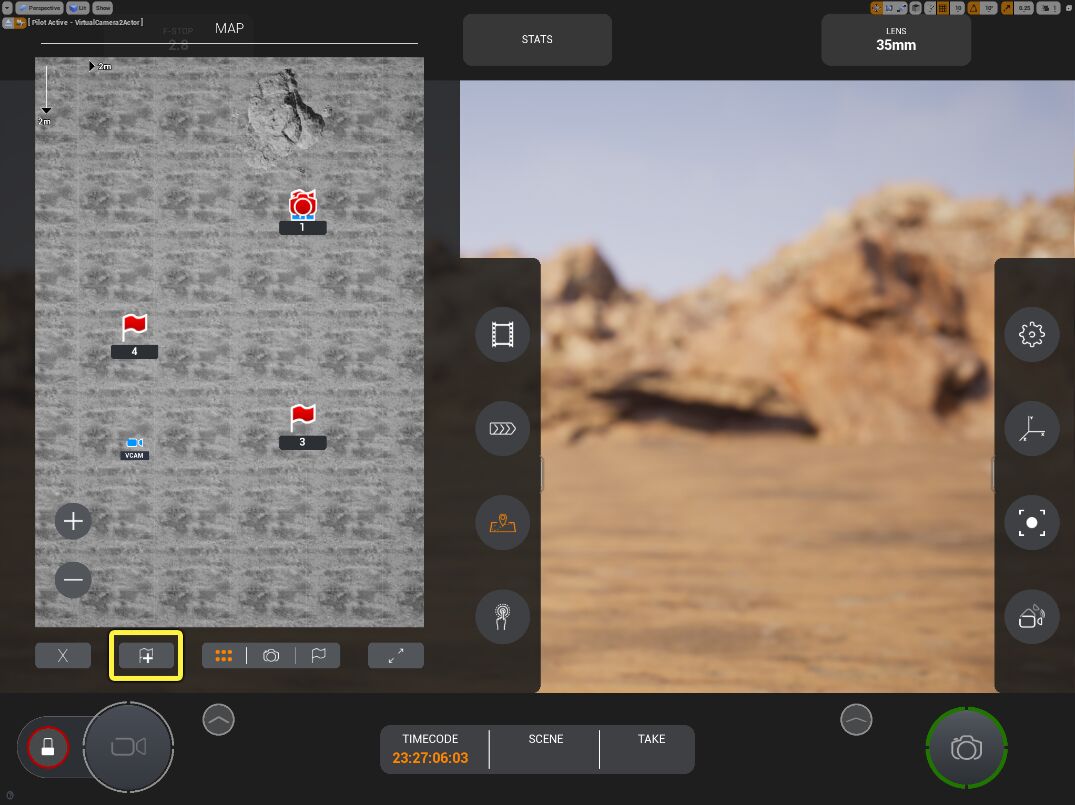Viewport: 1075px width, 805px height.
Task: Expand the map to full size
Action: 396,656
